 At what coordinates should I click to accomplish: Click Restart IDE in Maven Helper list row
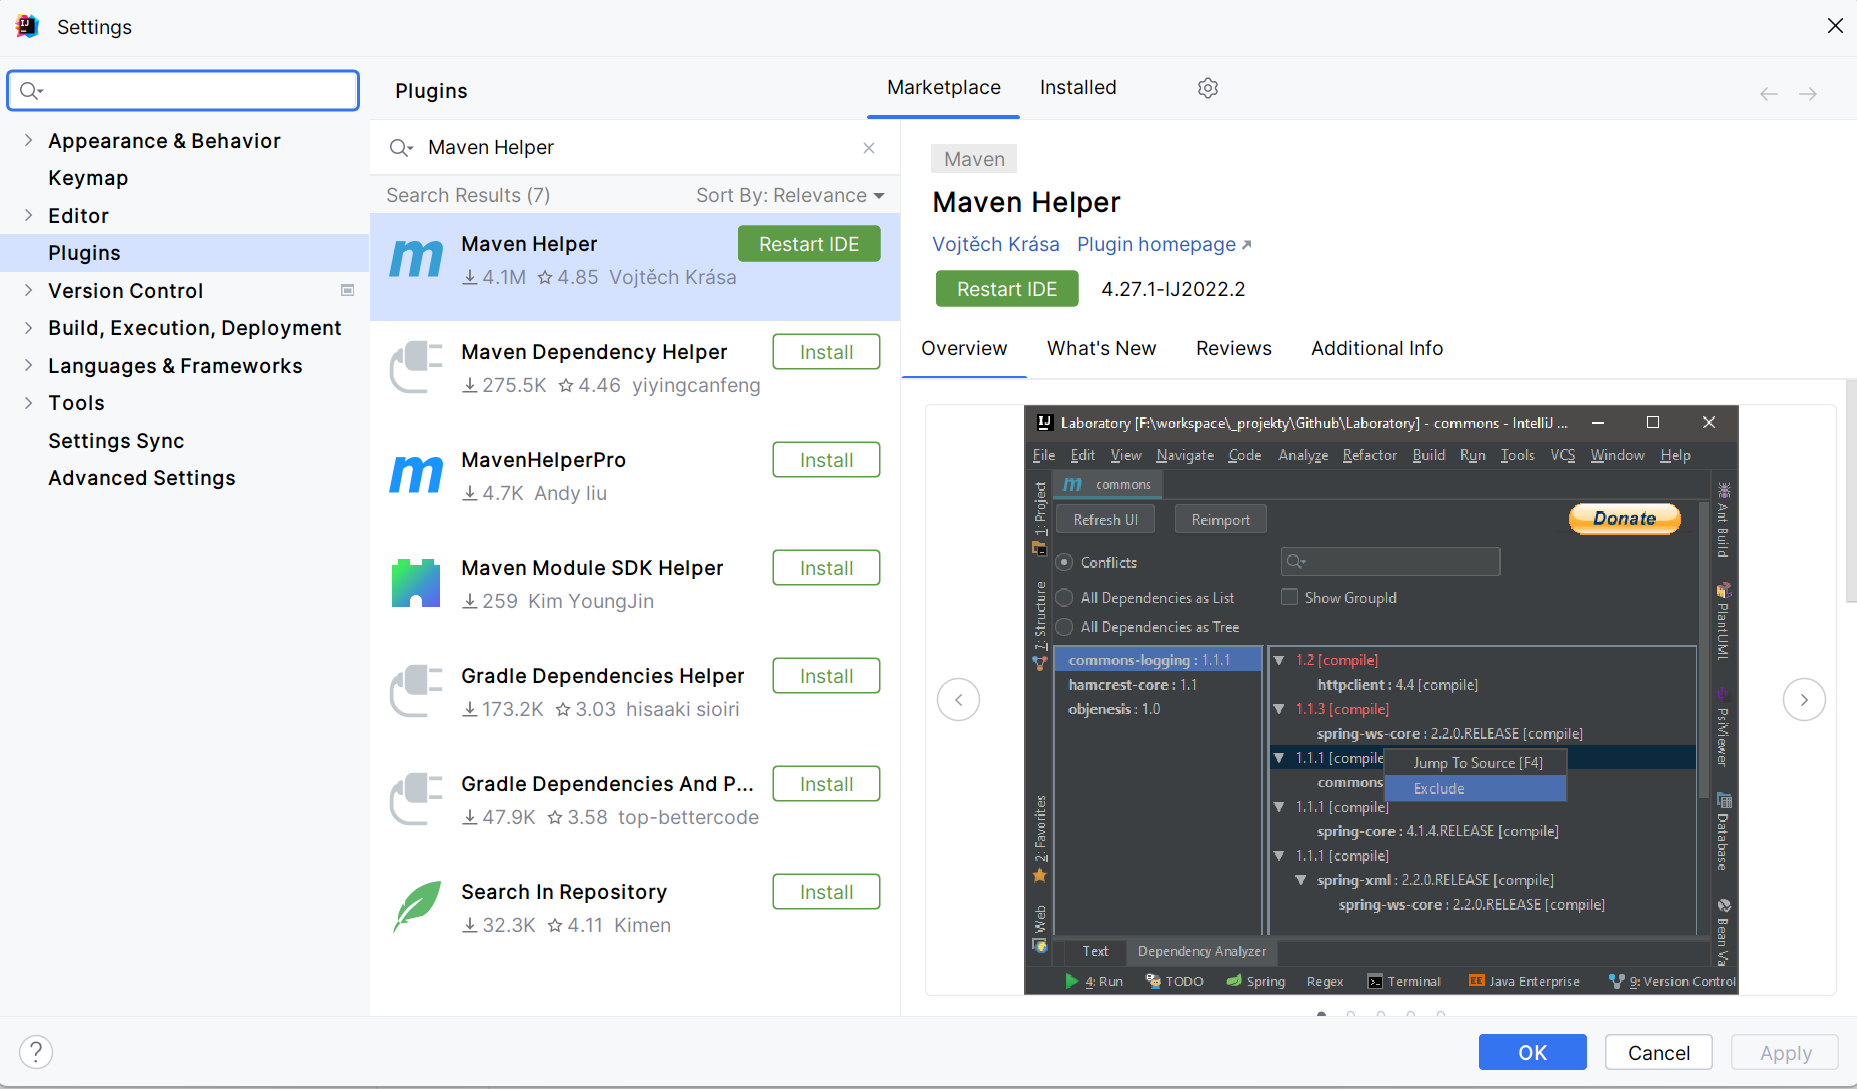pyautogui.click(x=809, y=244)
